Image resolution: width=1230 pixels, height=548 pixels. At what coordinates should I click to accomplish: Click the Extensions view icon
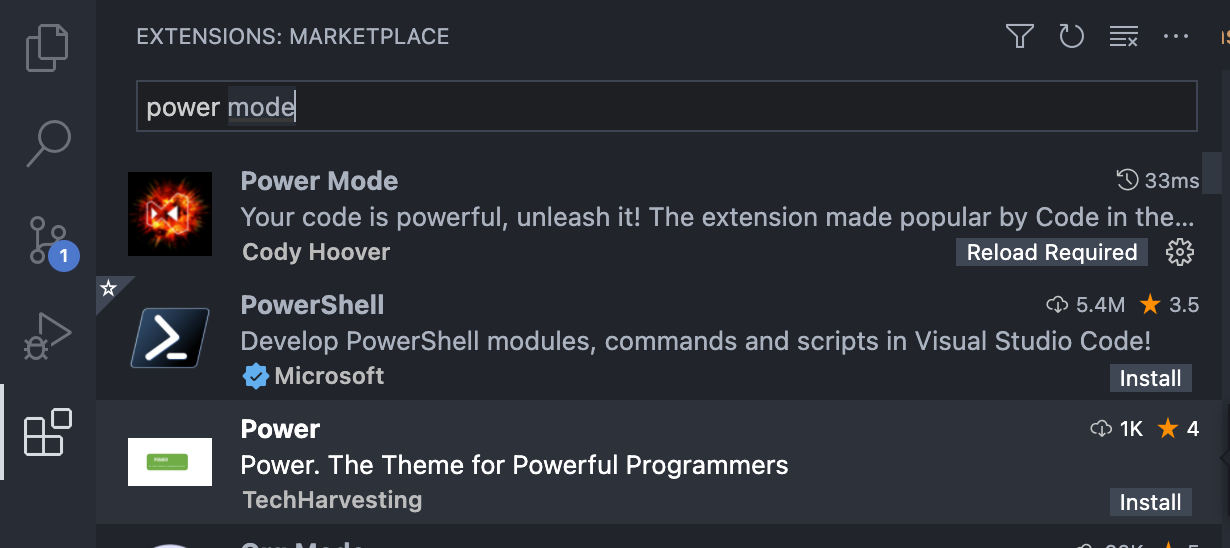point(47,432)
